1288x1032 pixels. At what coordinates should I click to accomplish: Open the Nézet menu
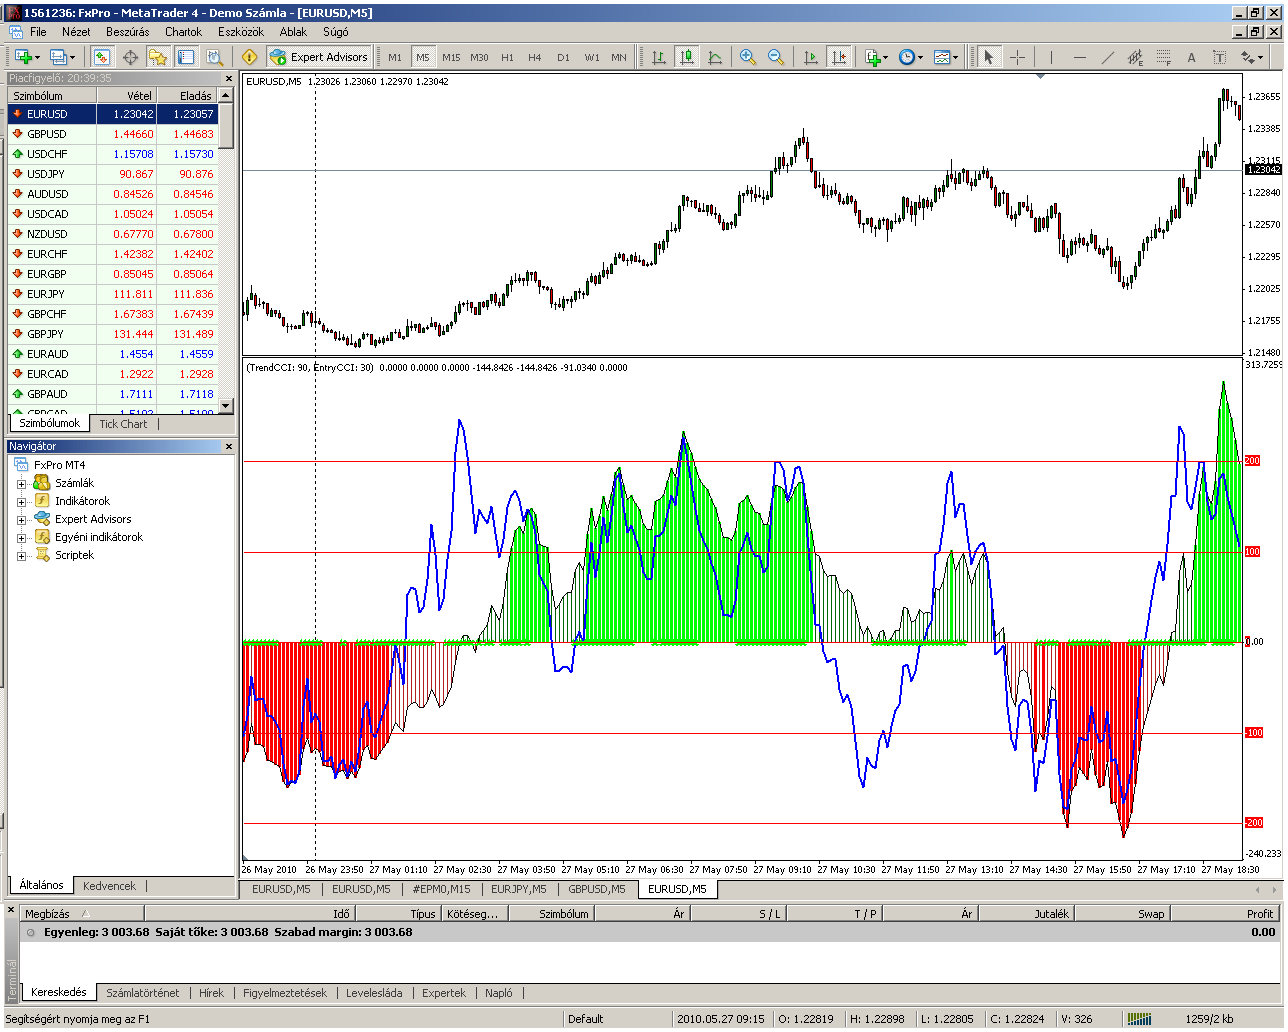point(76,32)
